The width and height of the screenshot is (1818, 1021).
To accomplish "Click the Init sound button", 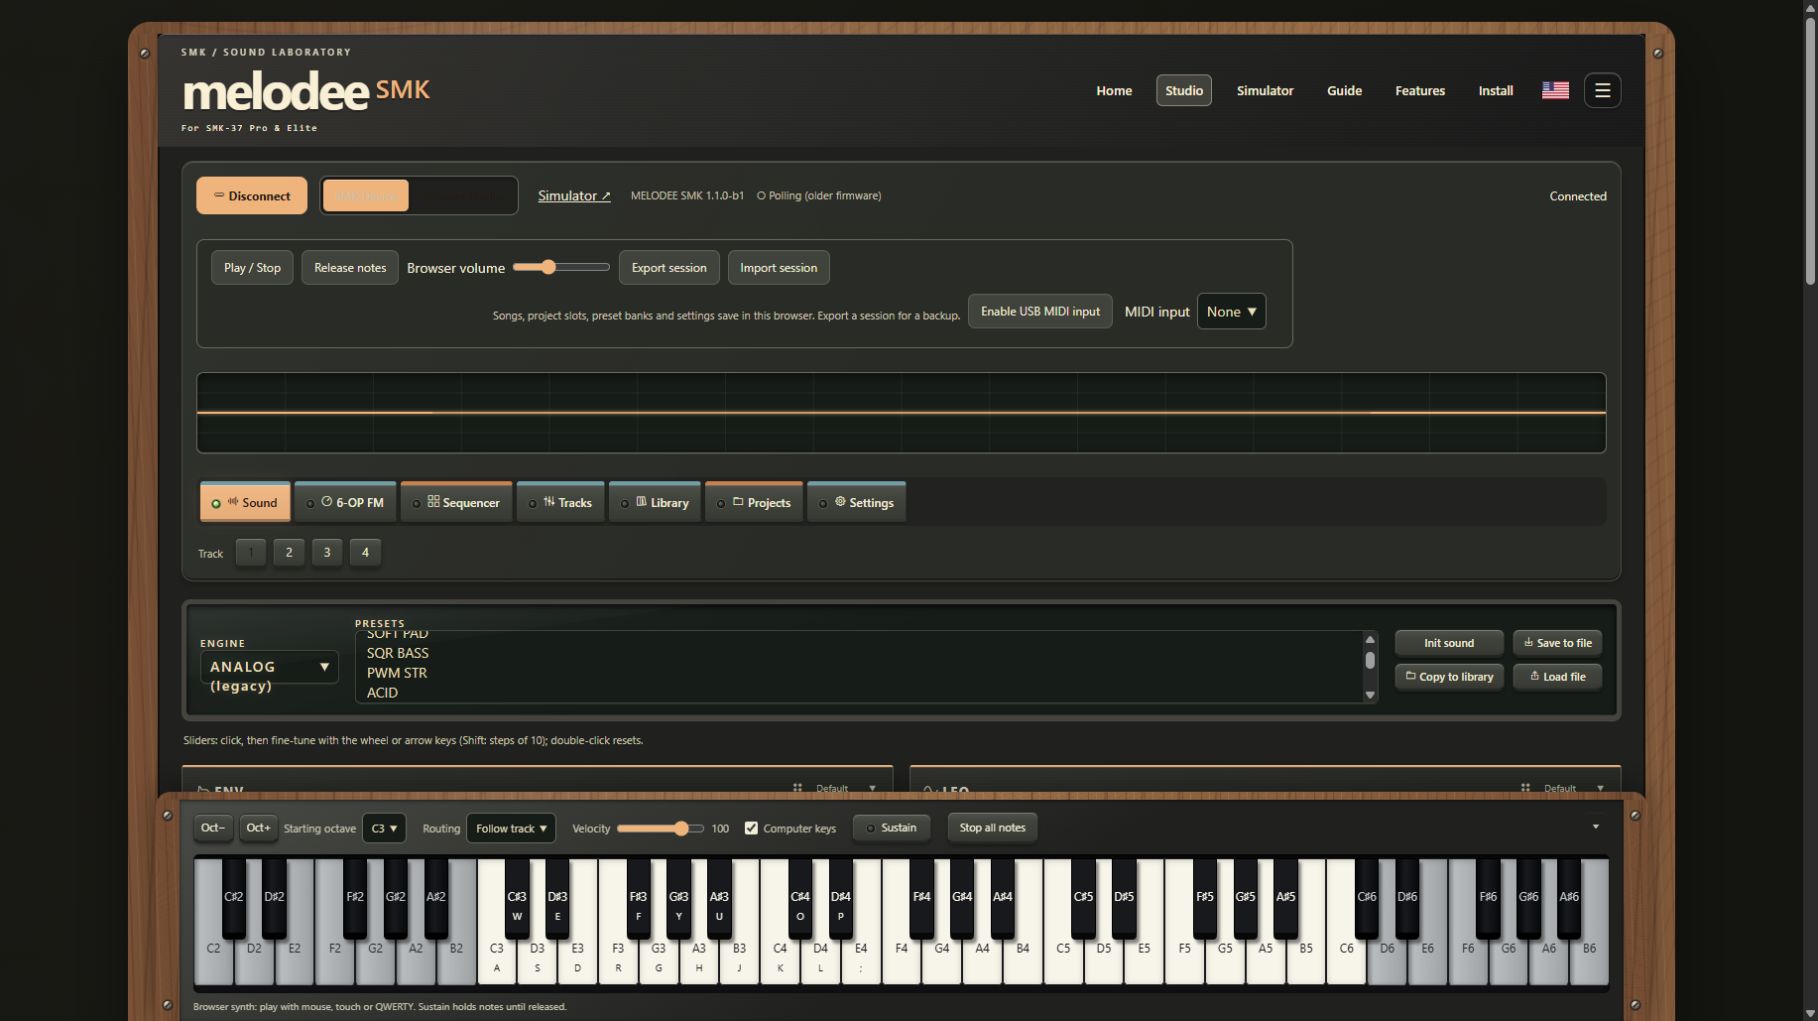I will [1449, 643].
